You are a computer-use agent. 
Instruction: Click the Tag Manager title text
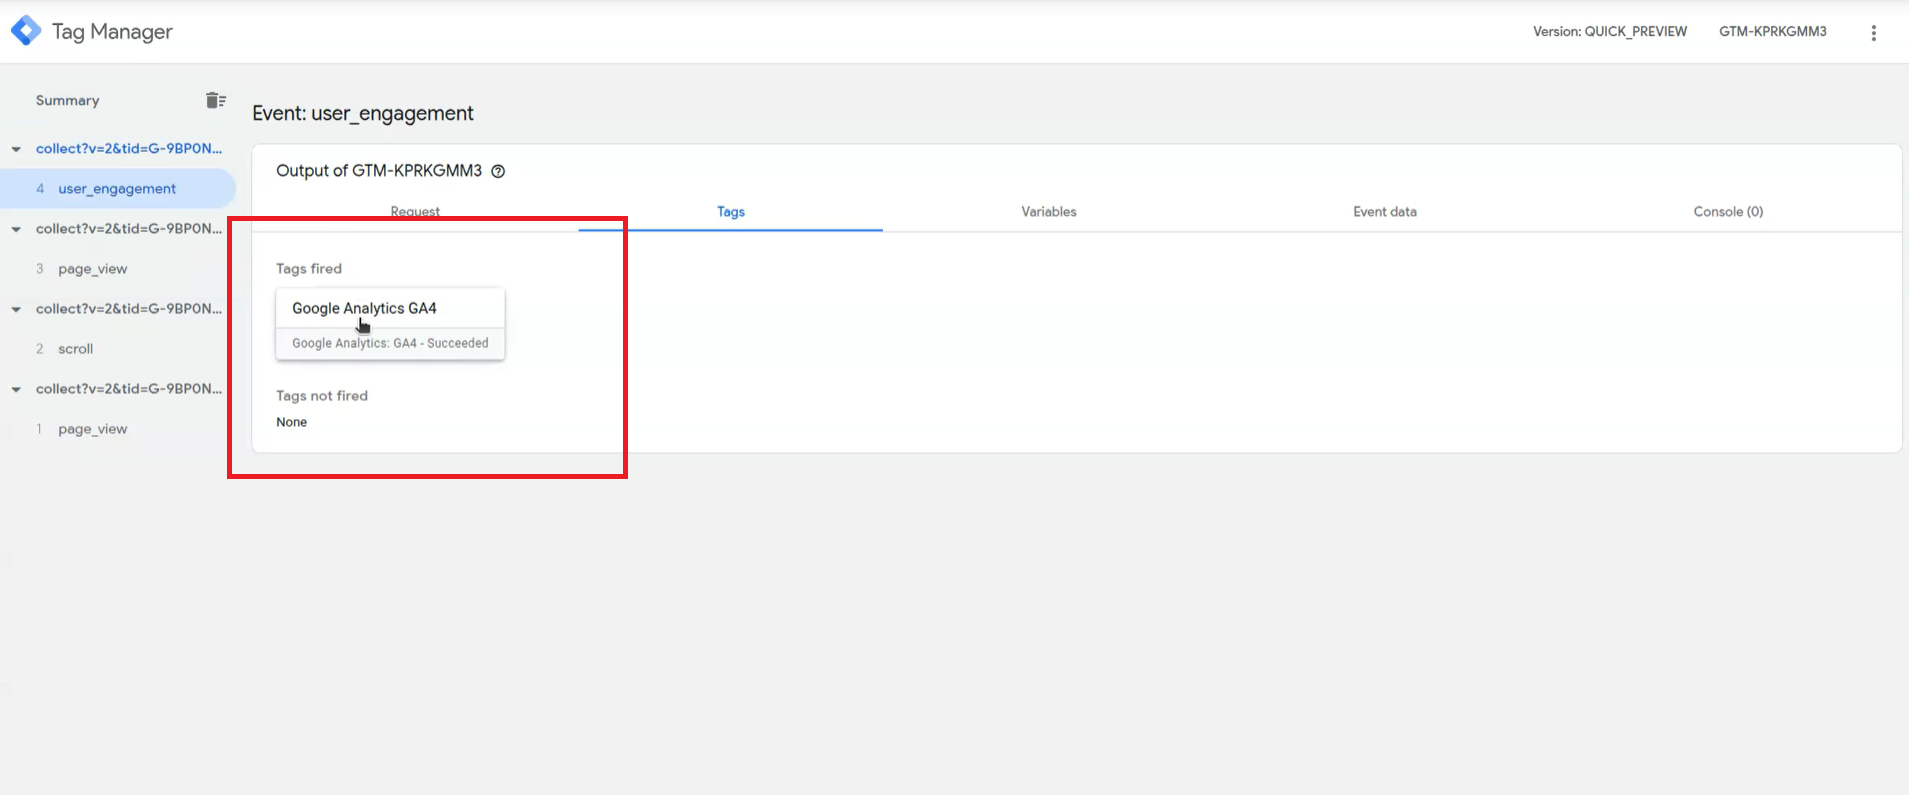pos(112,31)
